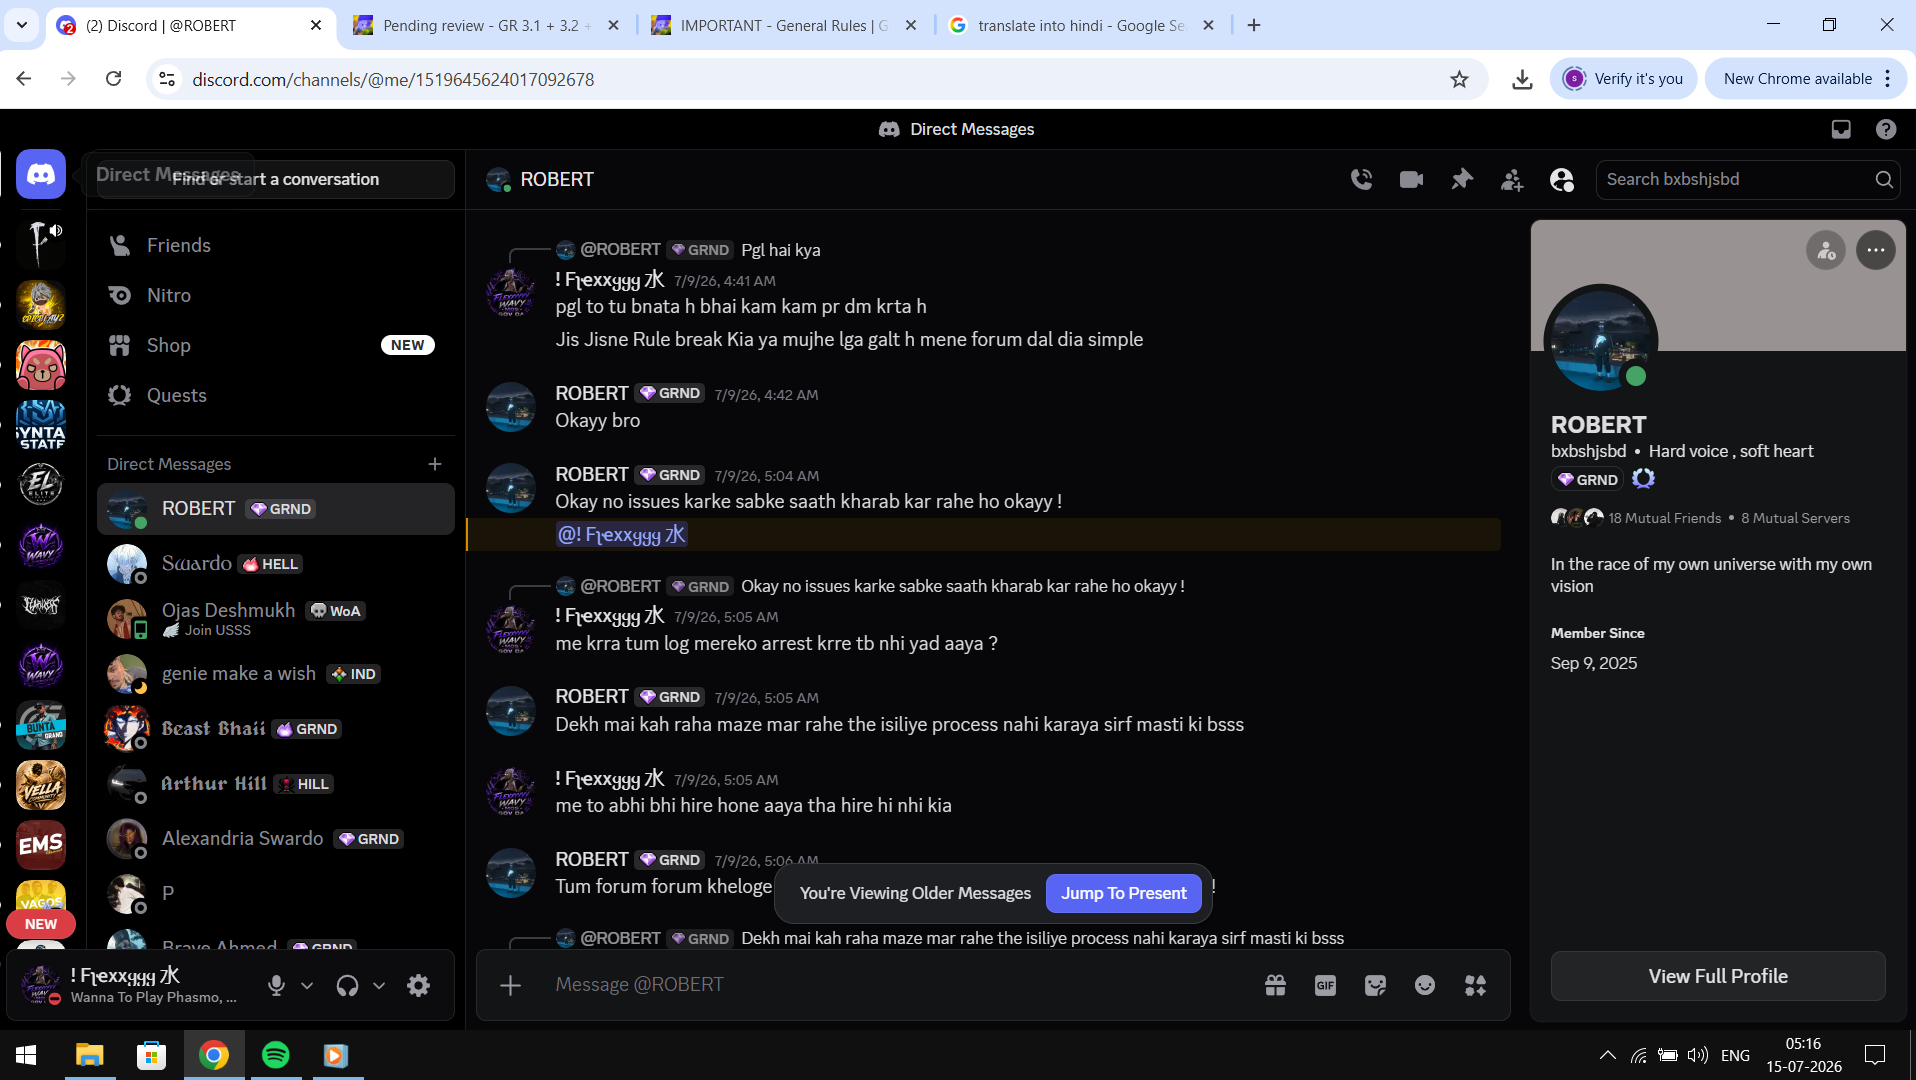Focus the Message @ROBERT input field
The width and height of the screenshot is (1916, 1080).
coord(900,985)
